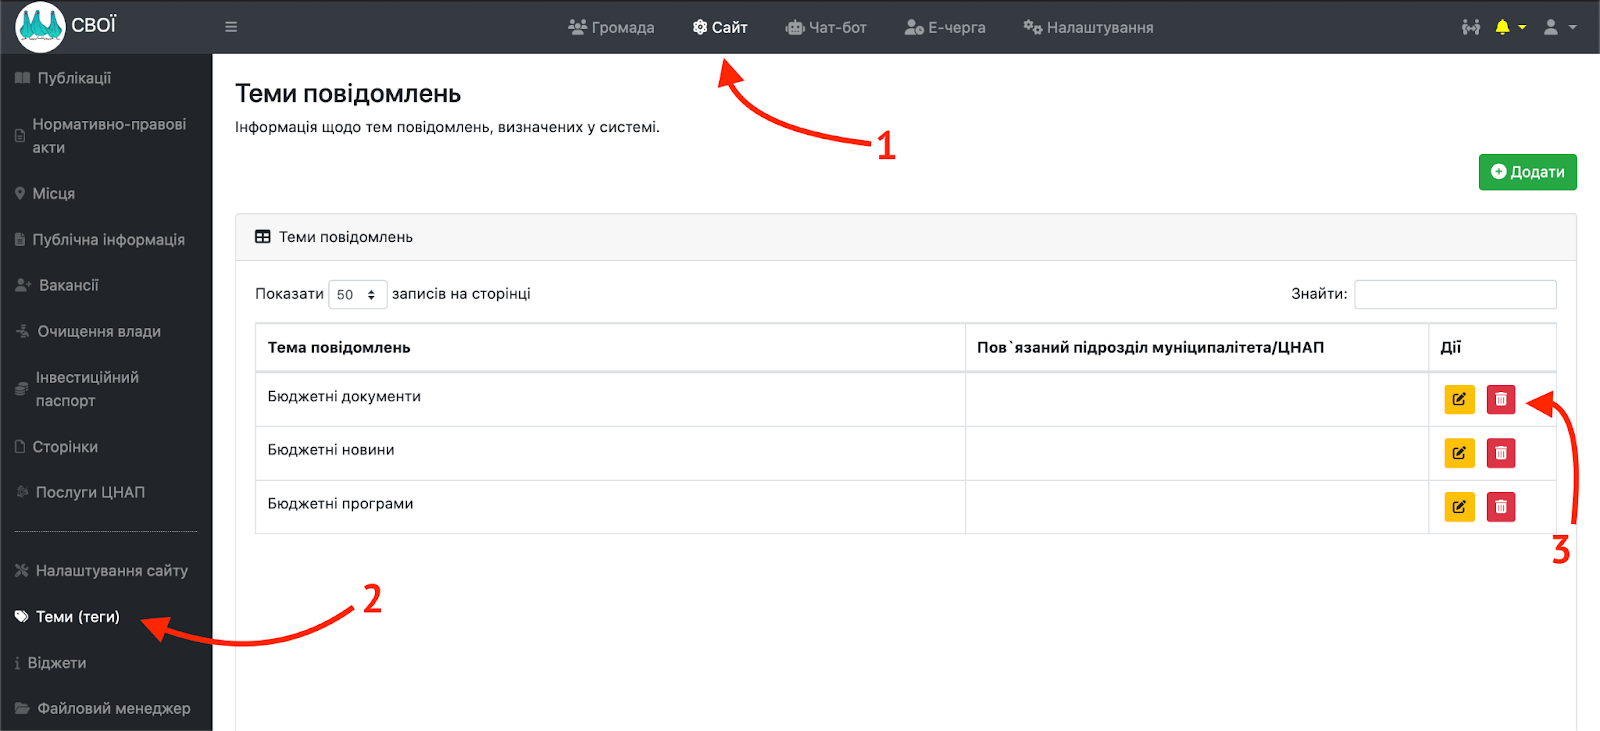Delete the Бюджетні документи topic

click(1500, 399)
